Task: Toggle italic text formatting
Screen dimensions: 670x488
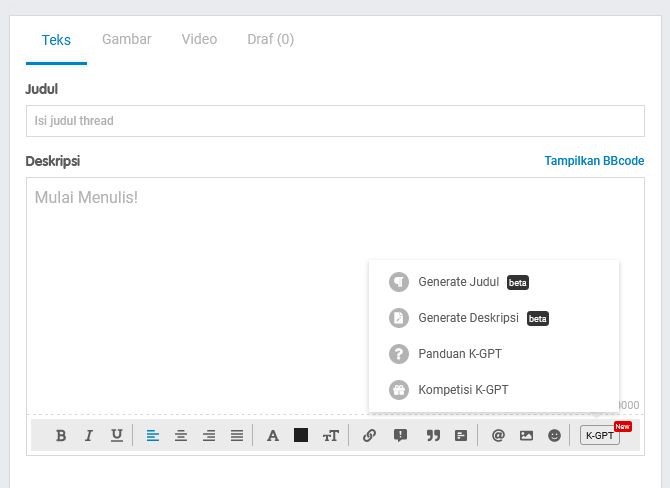Action: (x=89, y=436)
